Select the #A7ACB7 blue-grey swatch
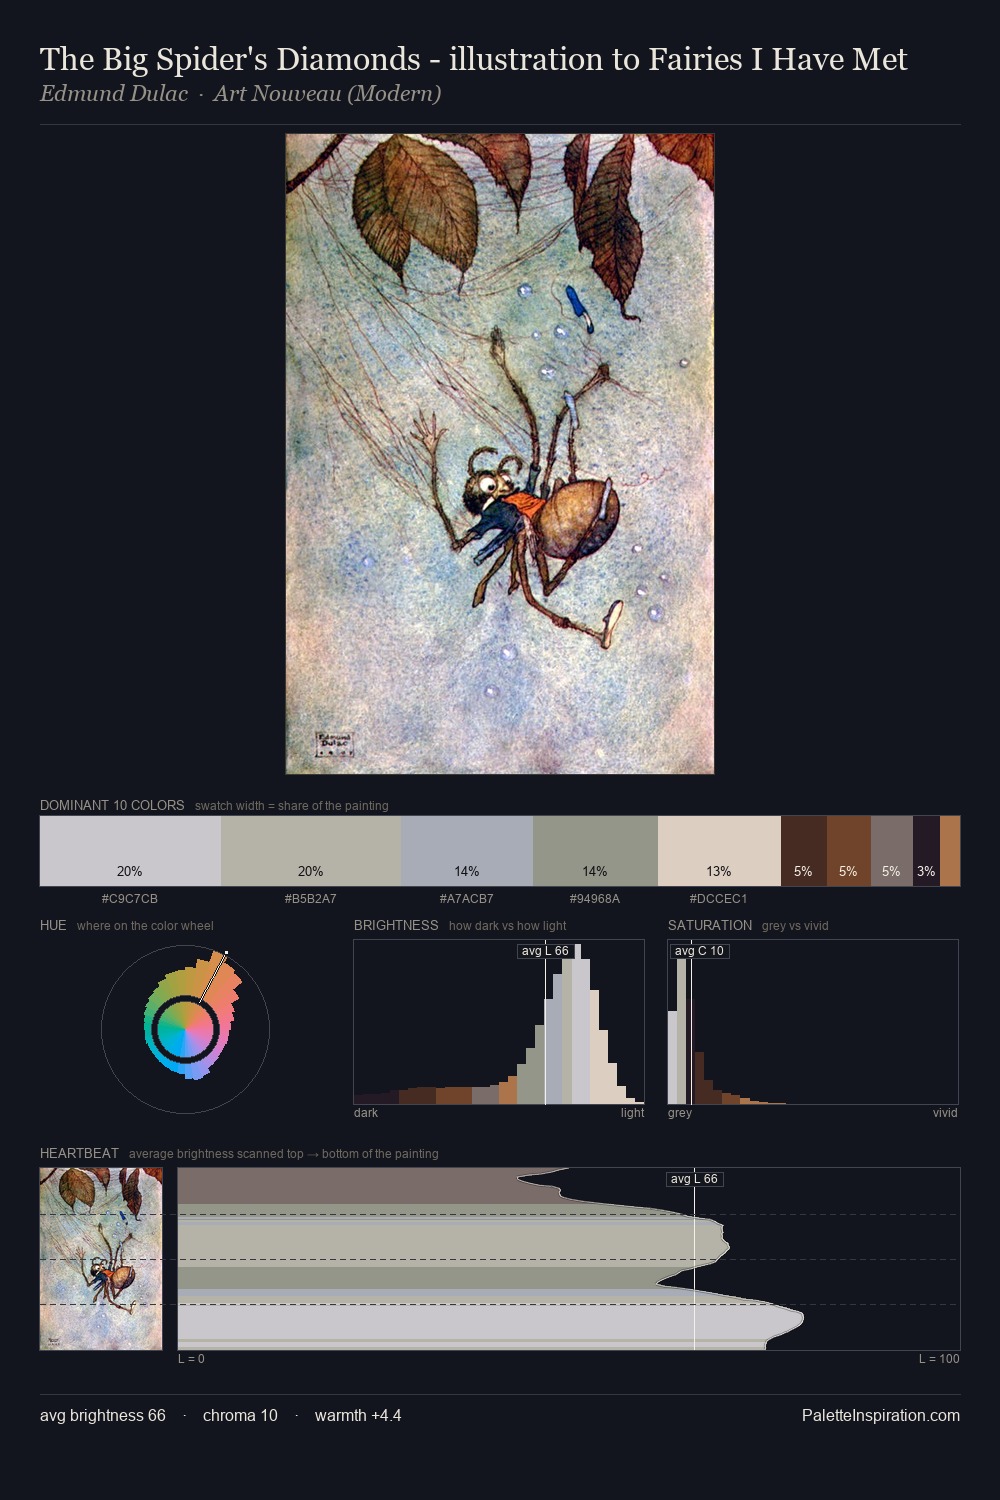 tap(467, 851)
